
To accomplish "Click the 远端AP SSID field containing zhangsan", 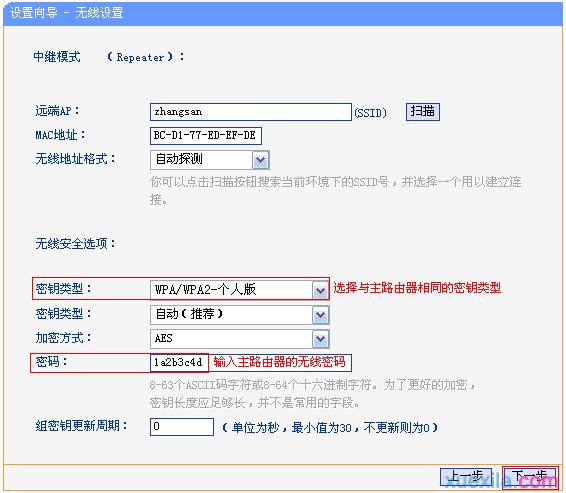I will (251, 112).
